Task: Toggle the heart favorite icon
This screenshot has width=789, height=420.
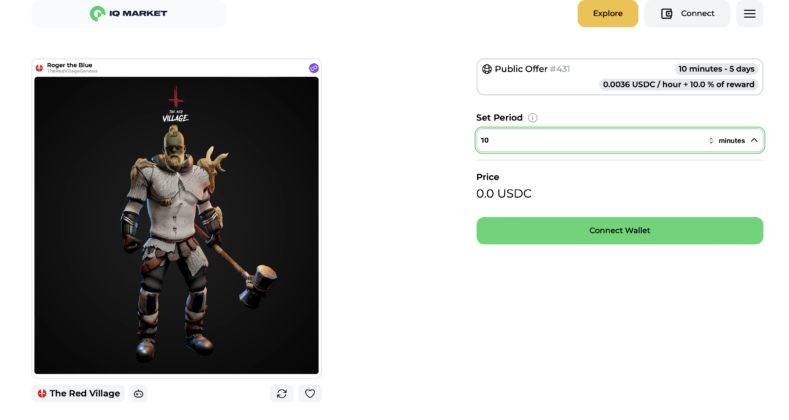Action: pyautogui.click(x=310, y=393)
